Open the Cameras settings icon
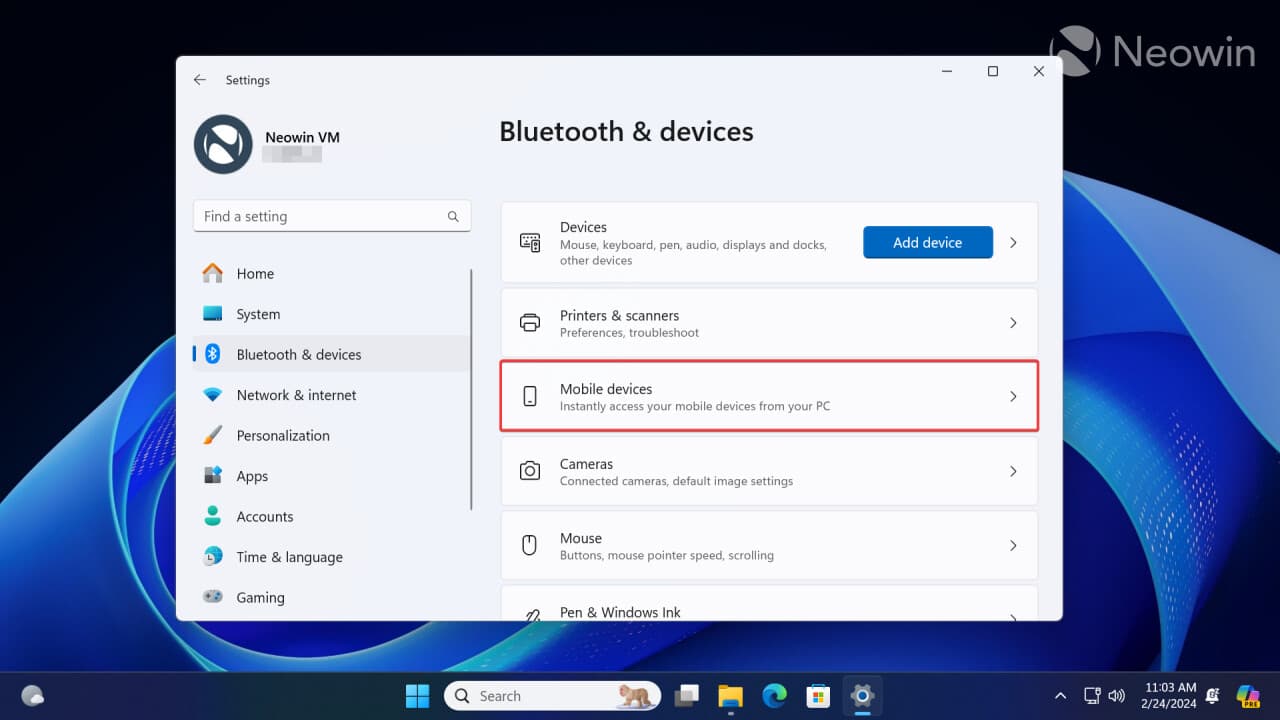Viewport: 1280px width, 720px height. (529, 470)
